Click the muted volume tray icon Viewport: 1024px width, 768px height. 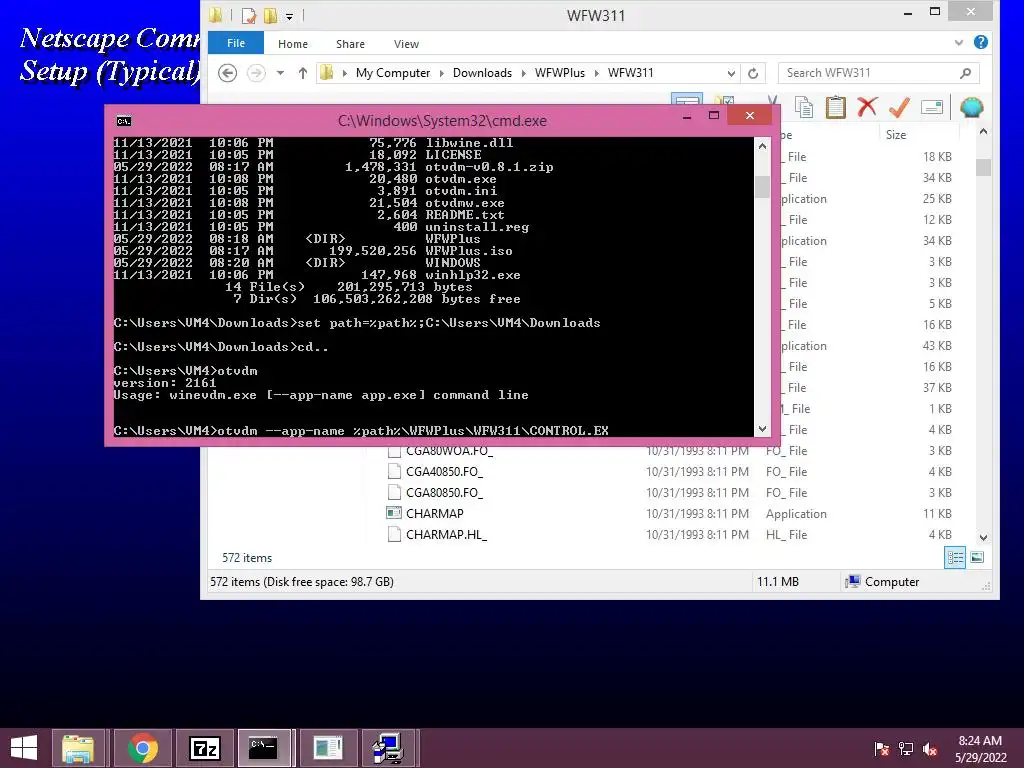click(930, 748)
